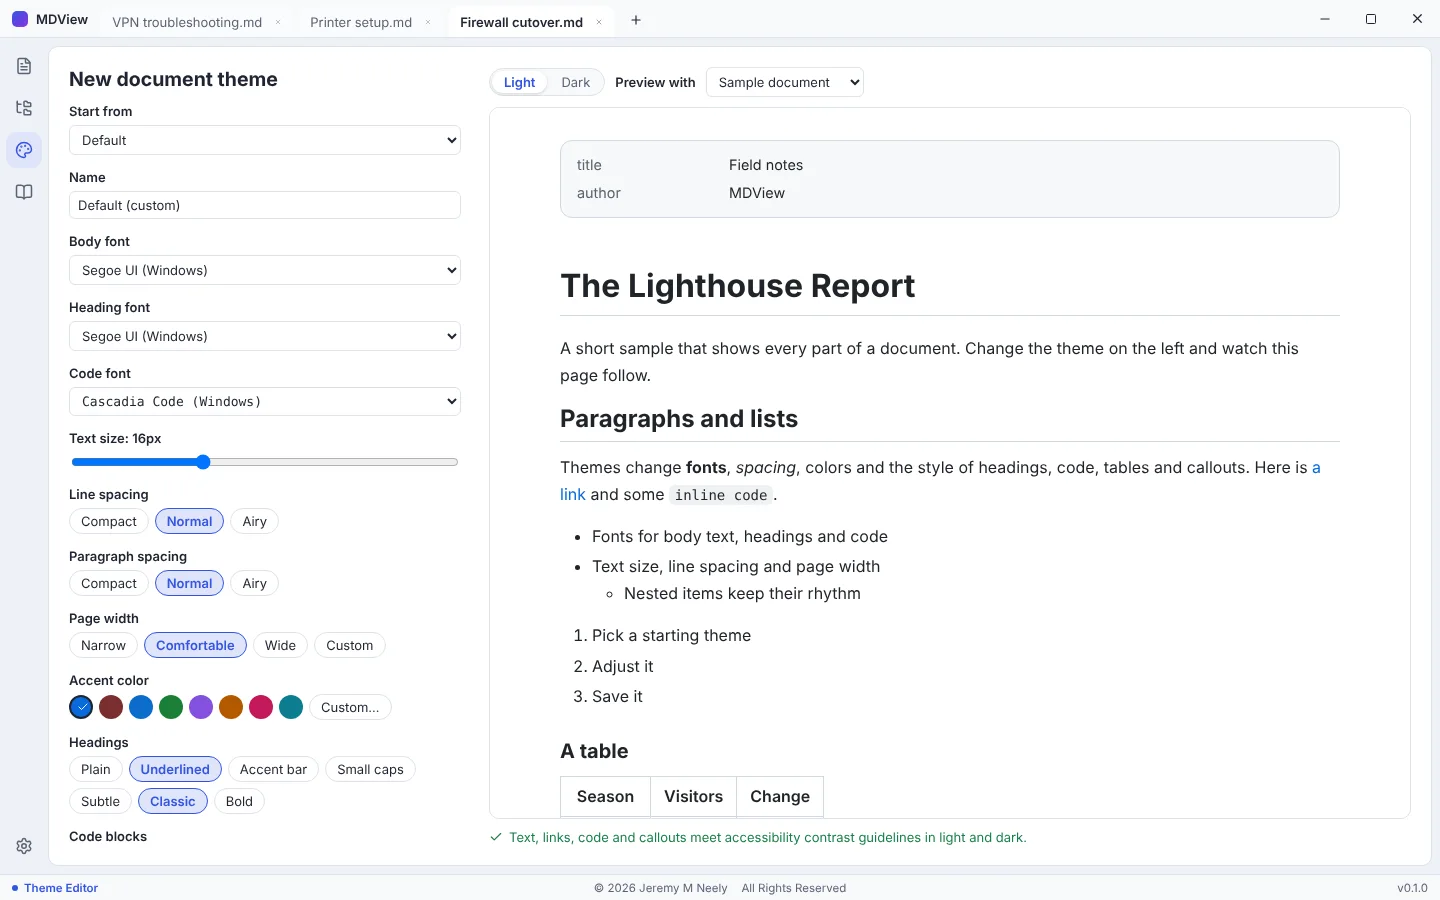The height and width of the screenshot is (900, 1440).
Task: Open the settings gear icon
Action: [24, 846]
